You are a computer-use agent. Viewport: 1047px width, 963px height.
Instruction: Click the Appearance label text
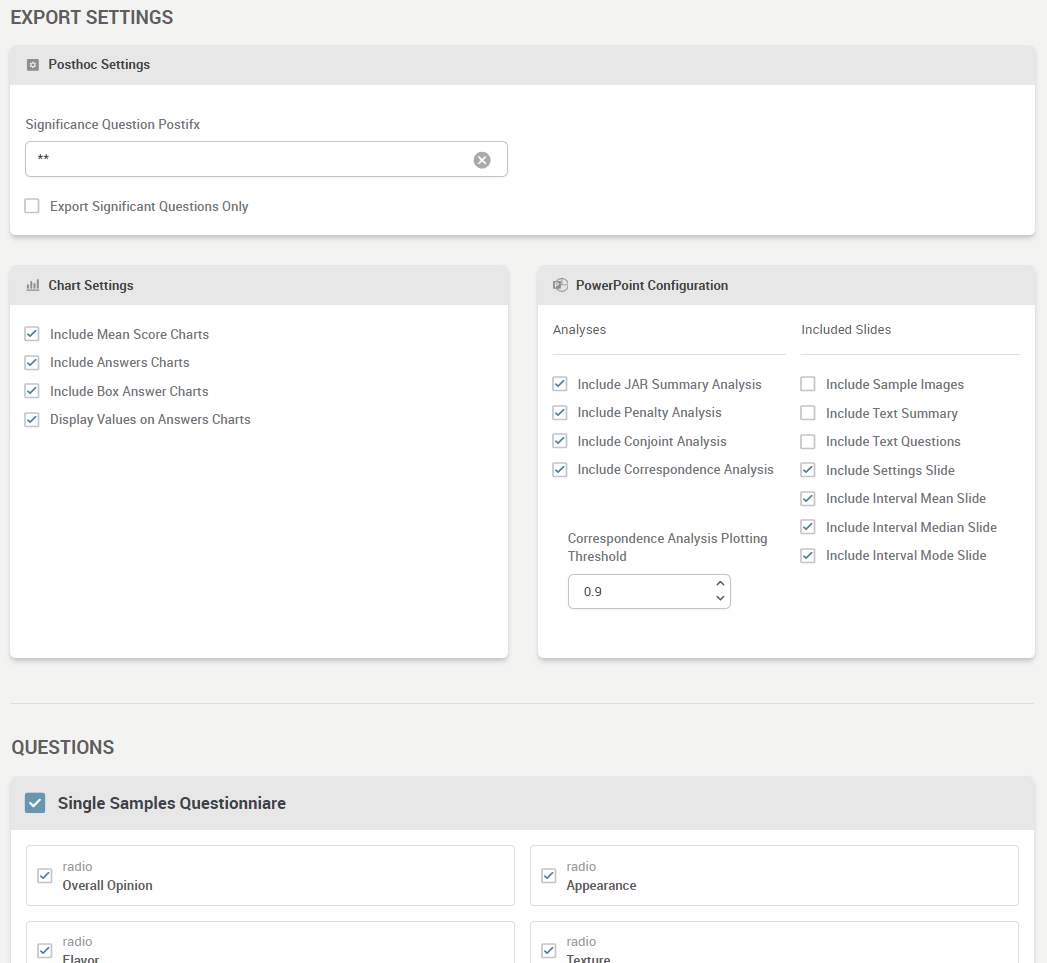tap(601, 886)
